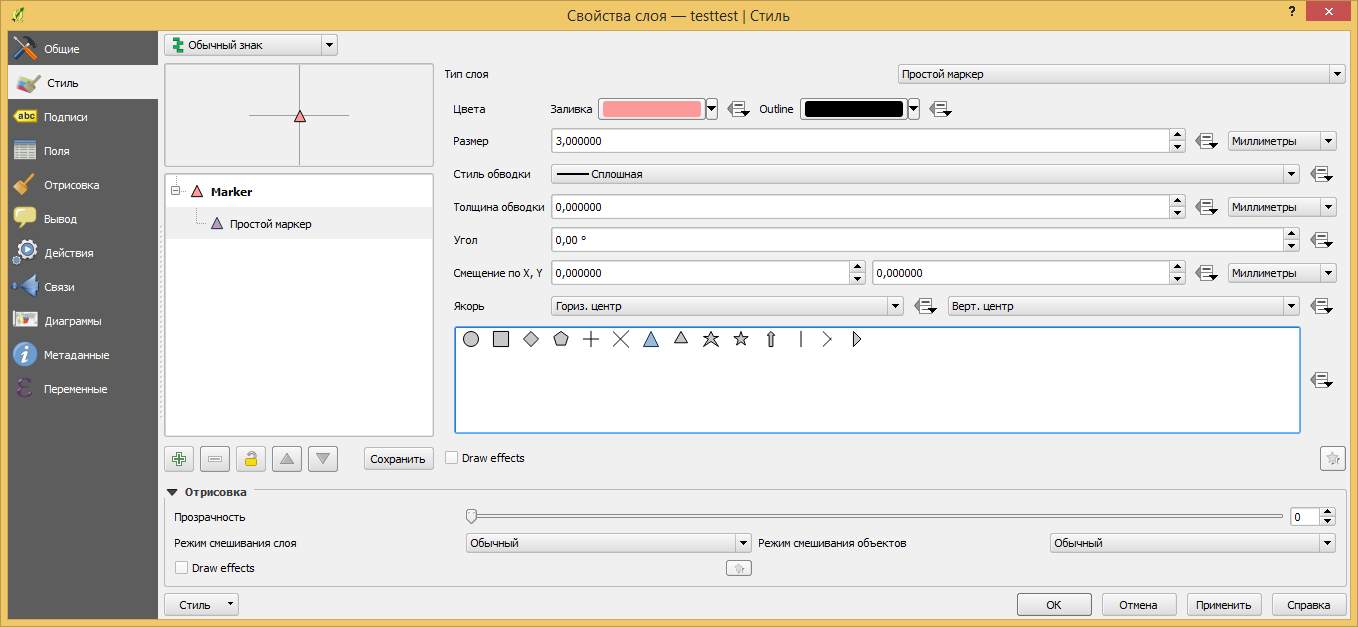
Task: Open the Тип слоя dropdown
Action: point(1120,74)
